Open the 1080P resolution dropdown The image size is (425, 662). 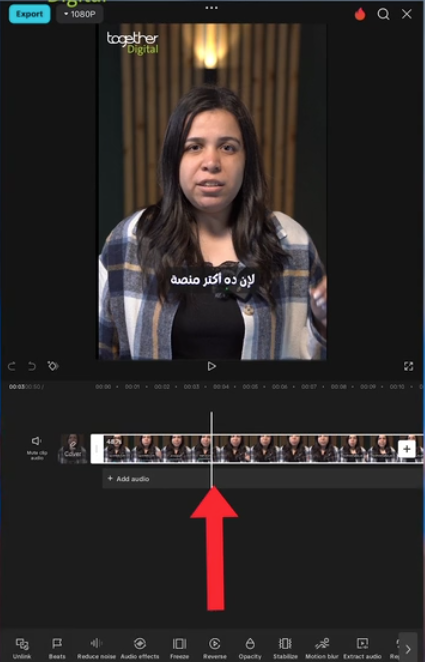coord(80,14)
